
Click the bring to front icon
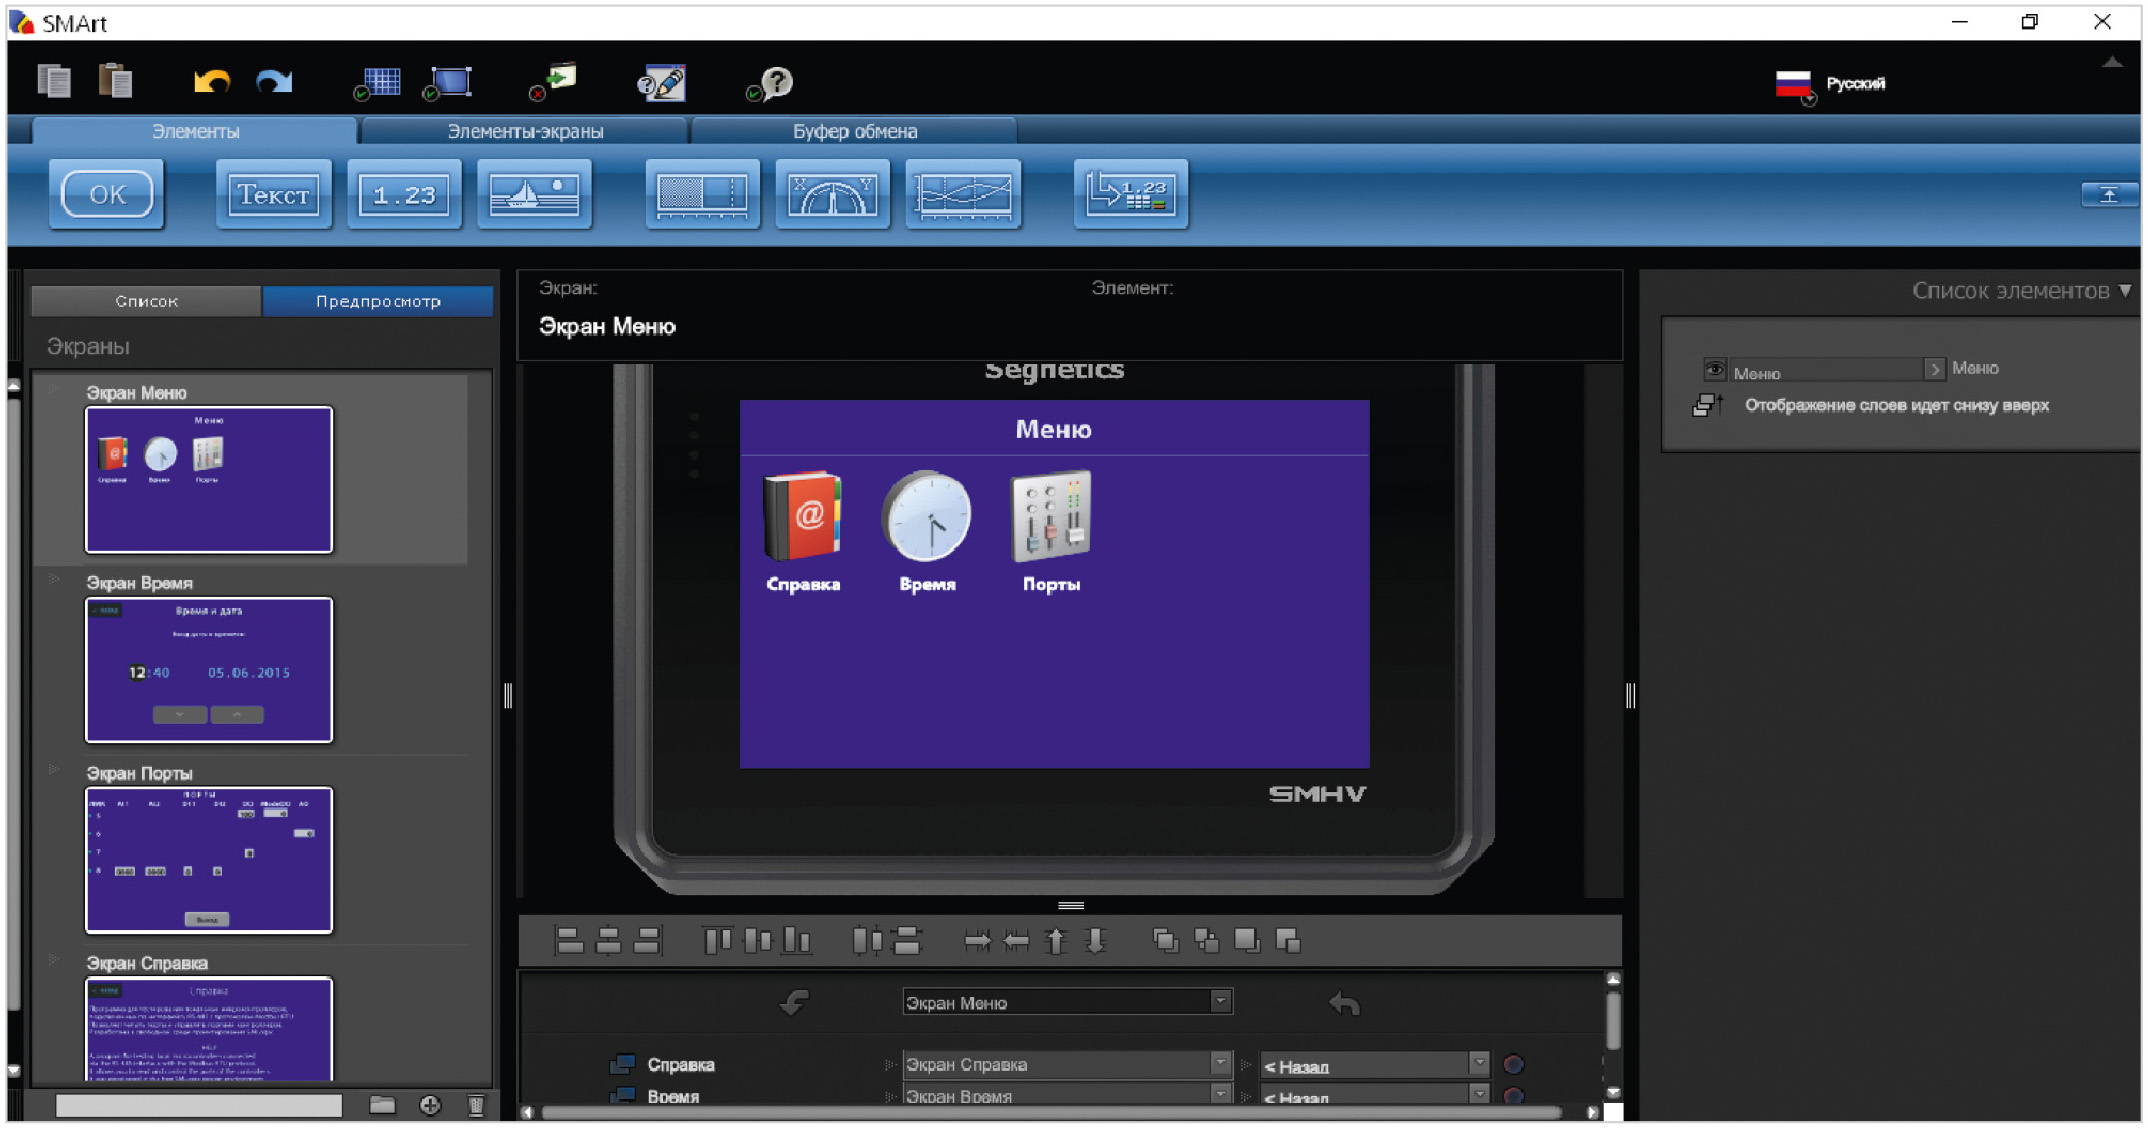point(1166,940)
